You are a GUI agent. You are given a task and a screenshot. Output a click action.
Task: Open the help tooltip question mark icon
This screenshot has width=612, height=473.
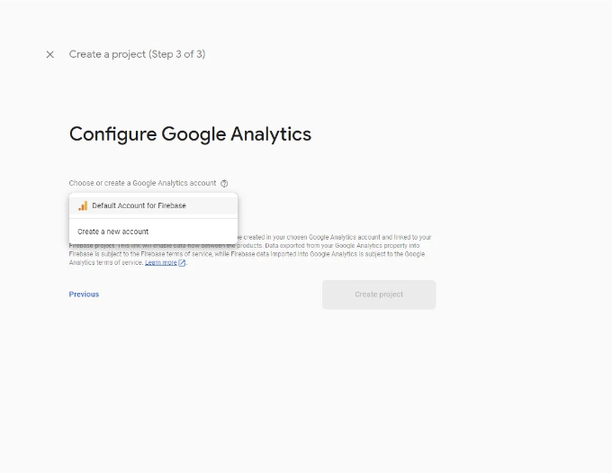[224, 183]
